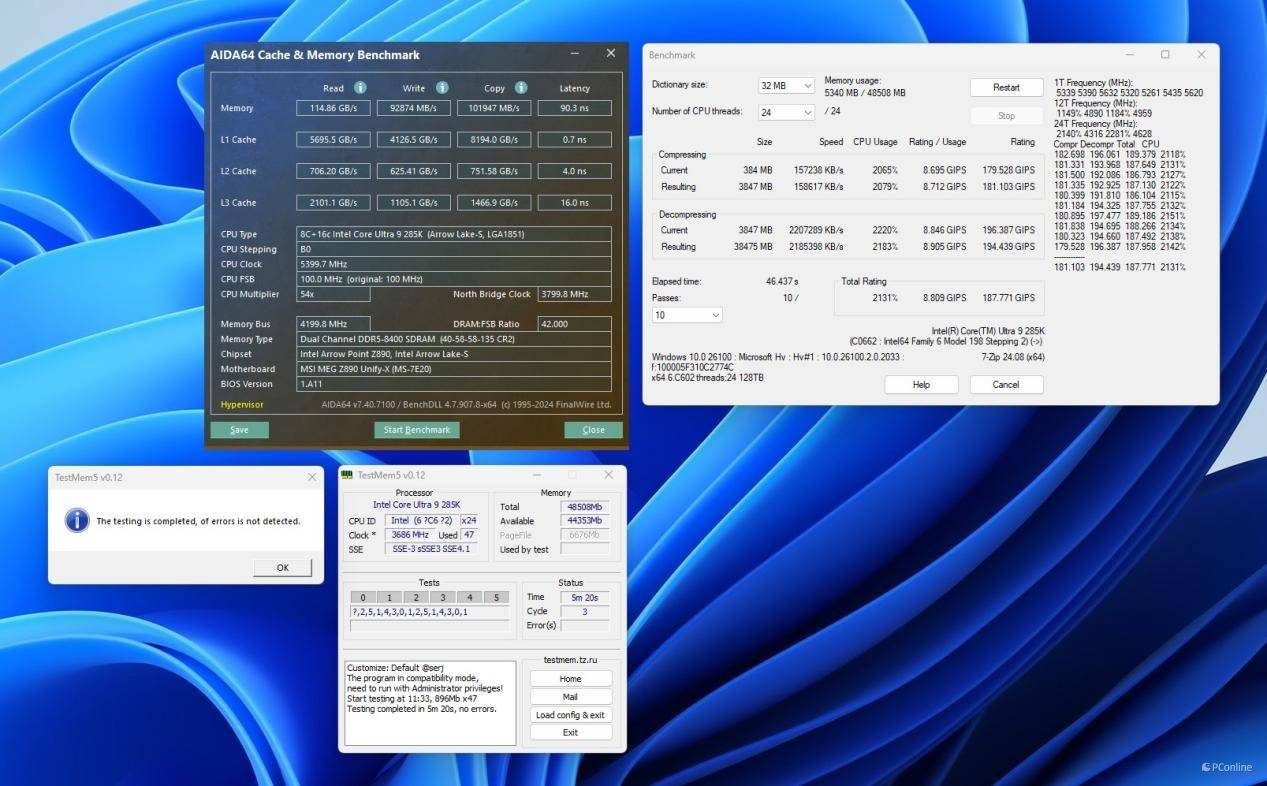Select test cell 3 in the Tests row
Viewport: 1267px width, 786px height.
(443, 598)
